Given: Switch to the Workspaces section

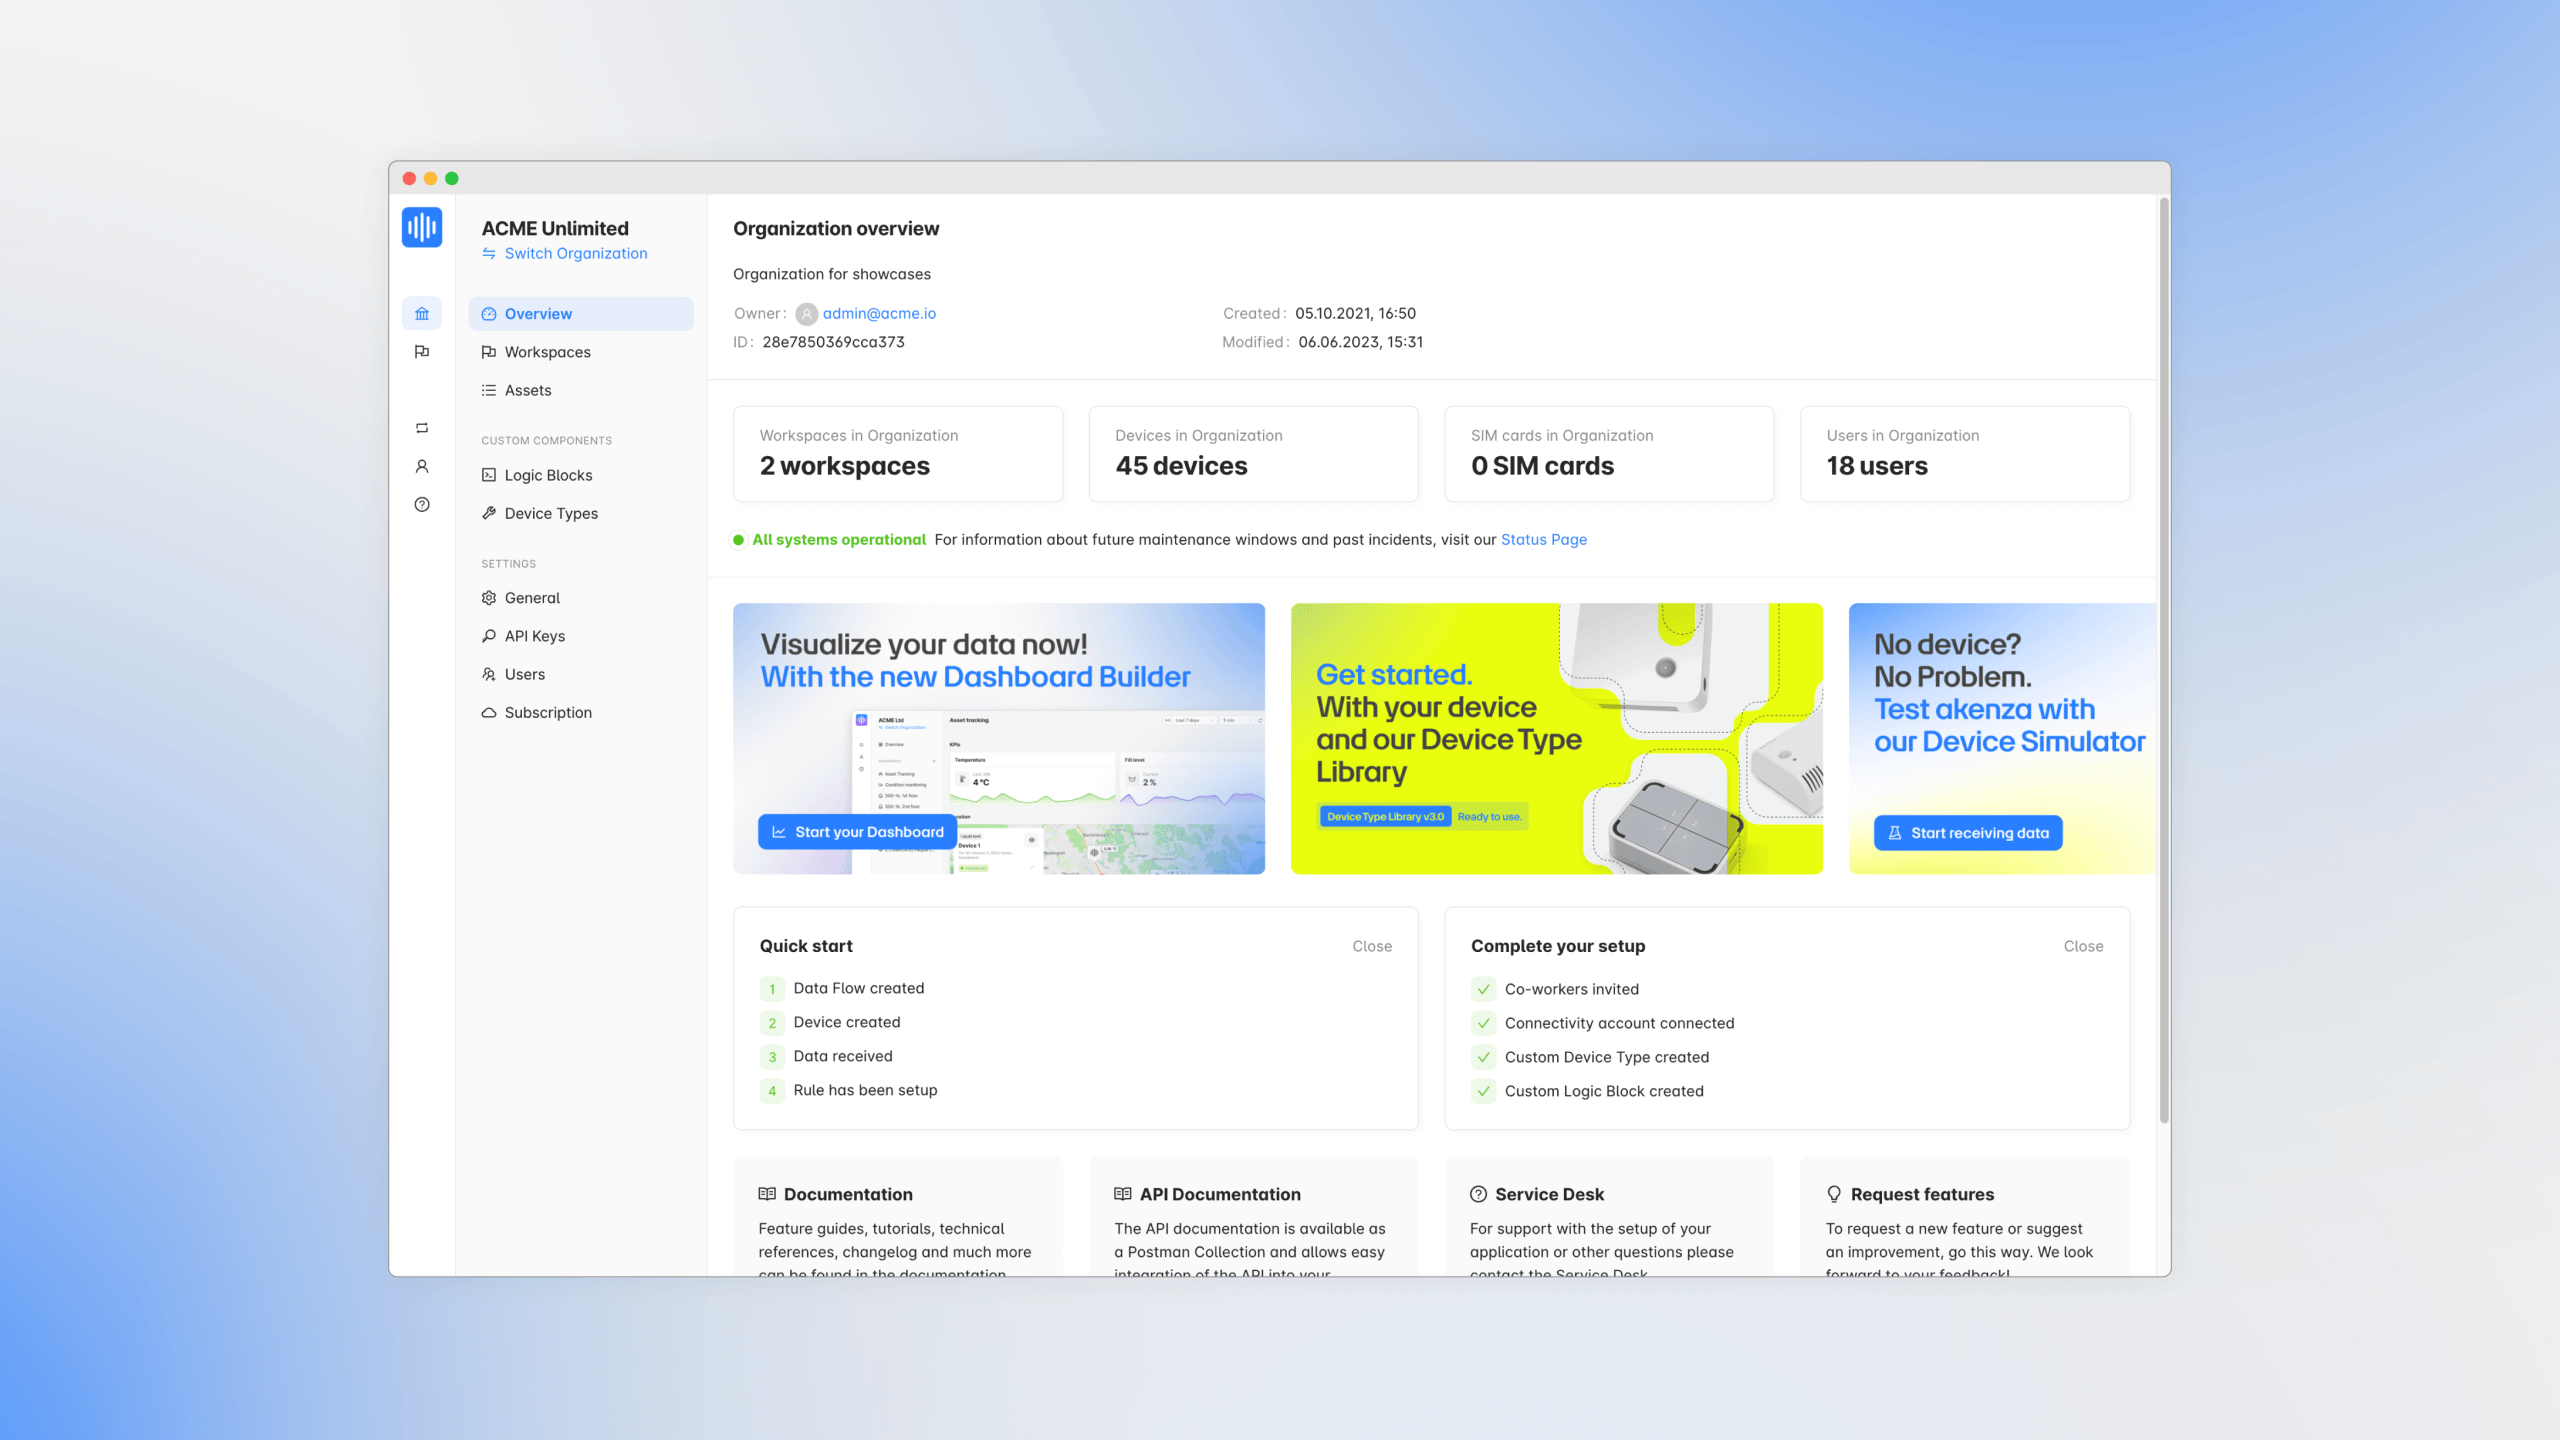Looking at the screenshot, I should [x=548, y=351].
